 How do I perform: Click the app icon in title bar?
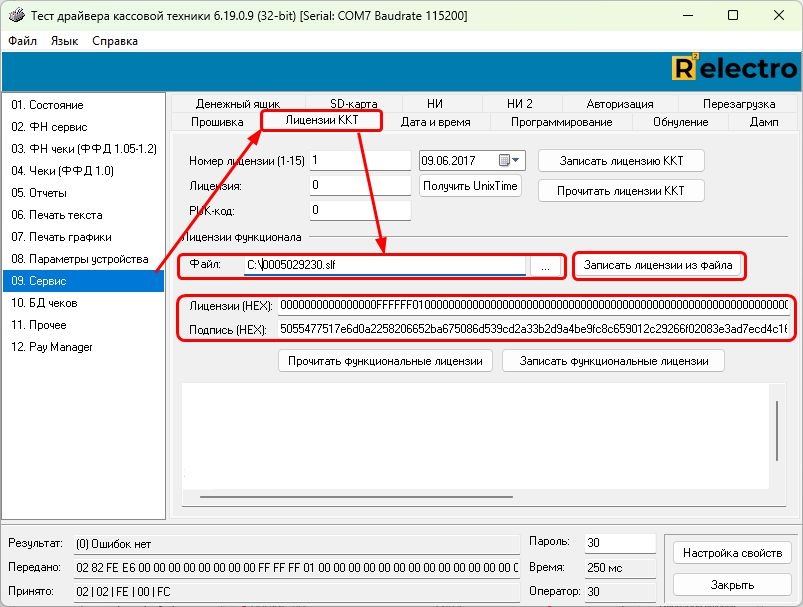[16, 15]
